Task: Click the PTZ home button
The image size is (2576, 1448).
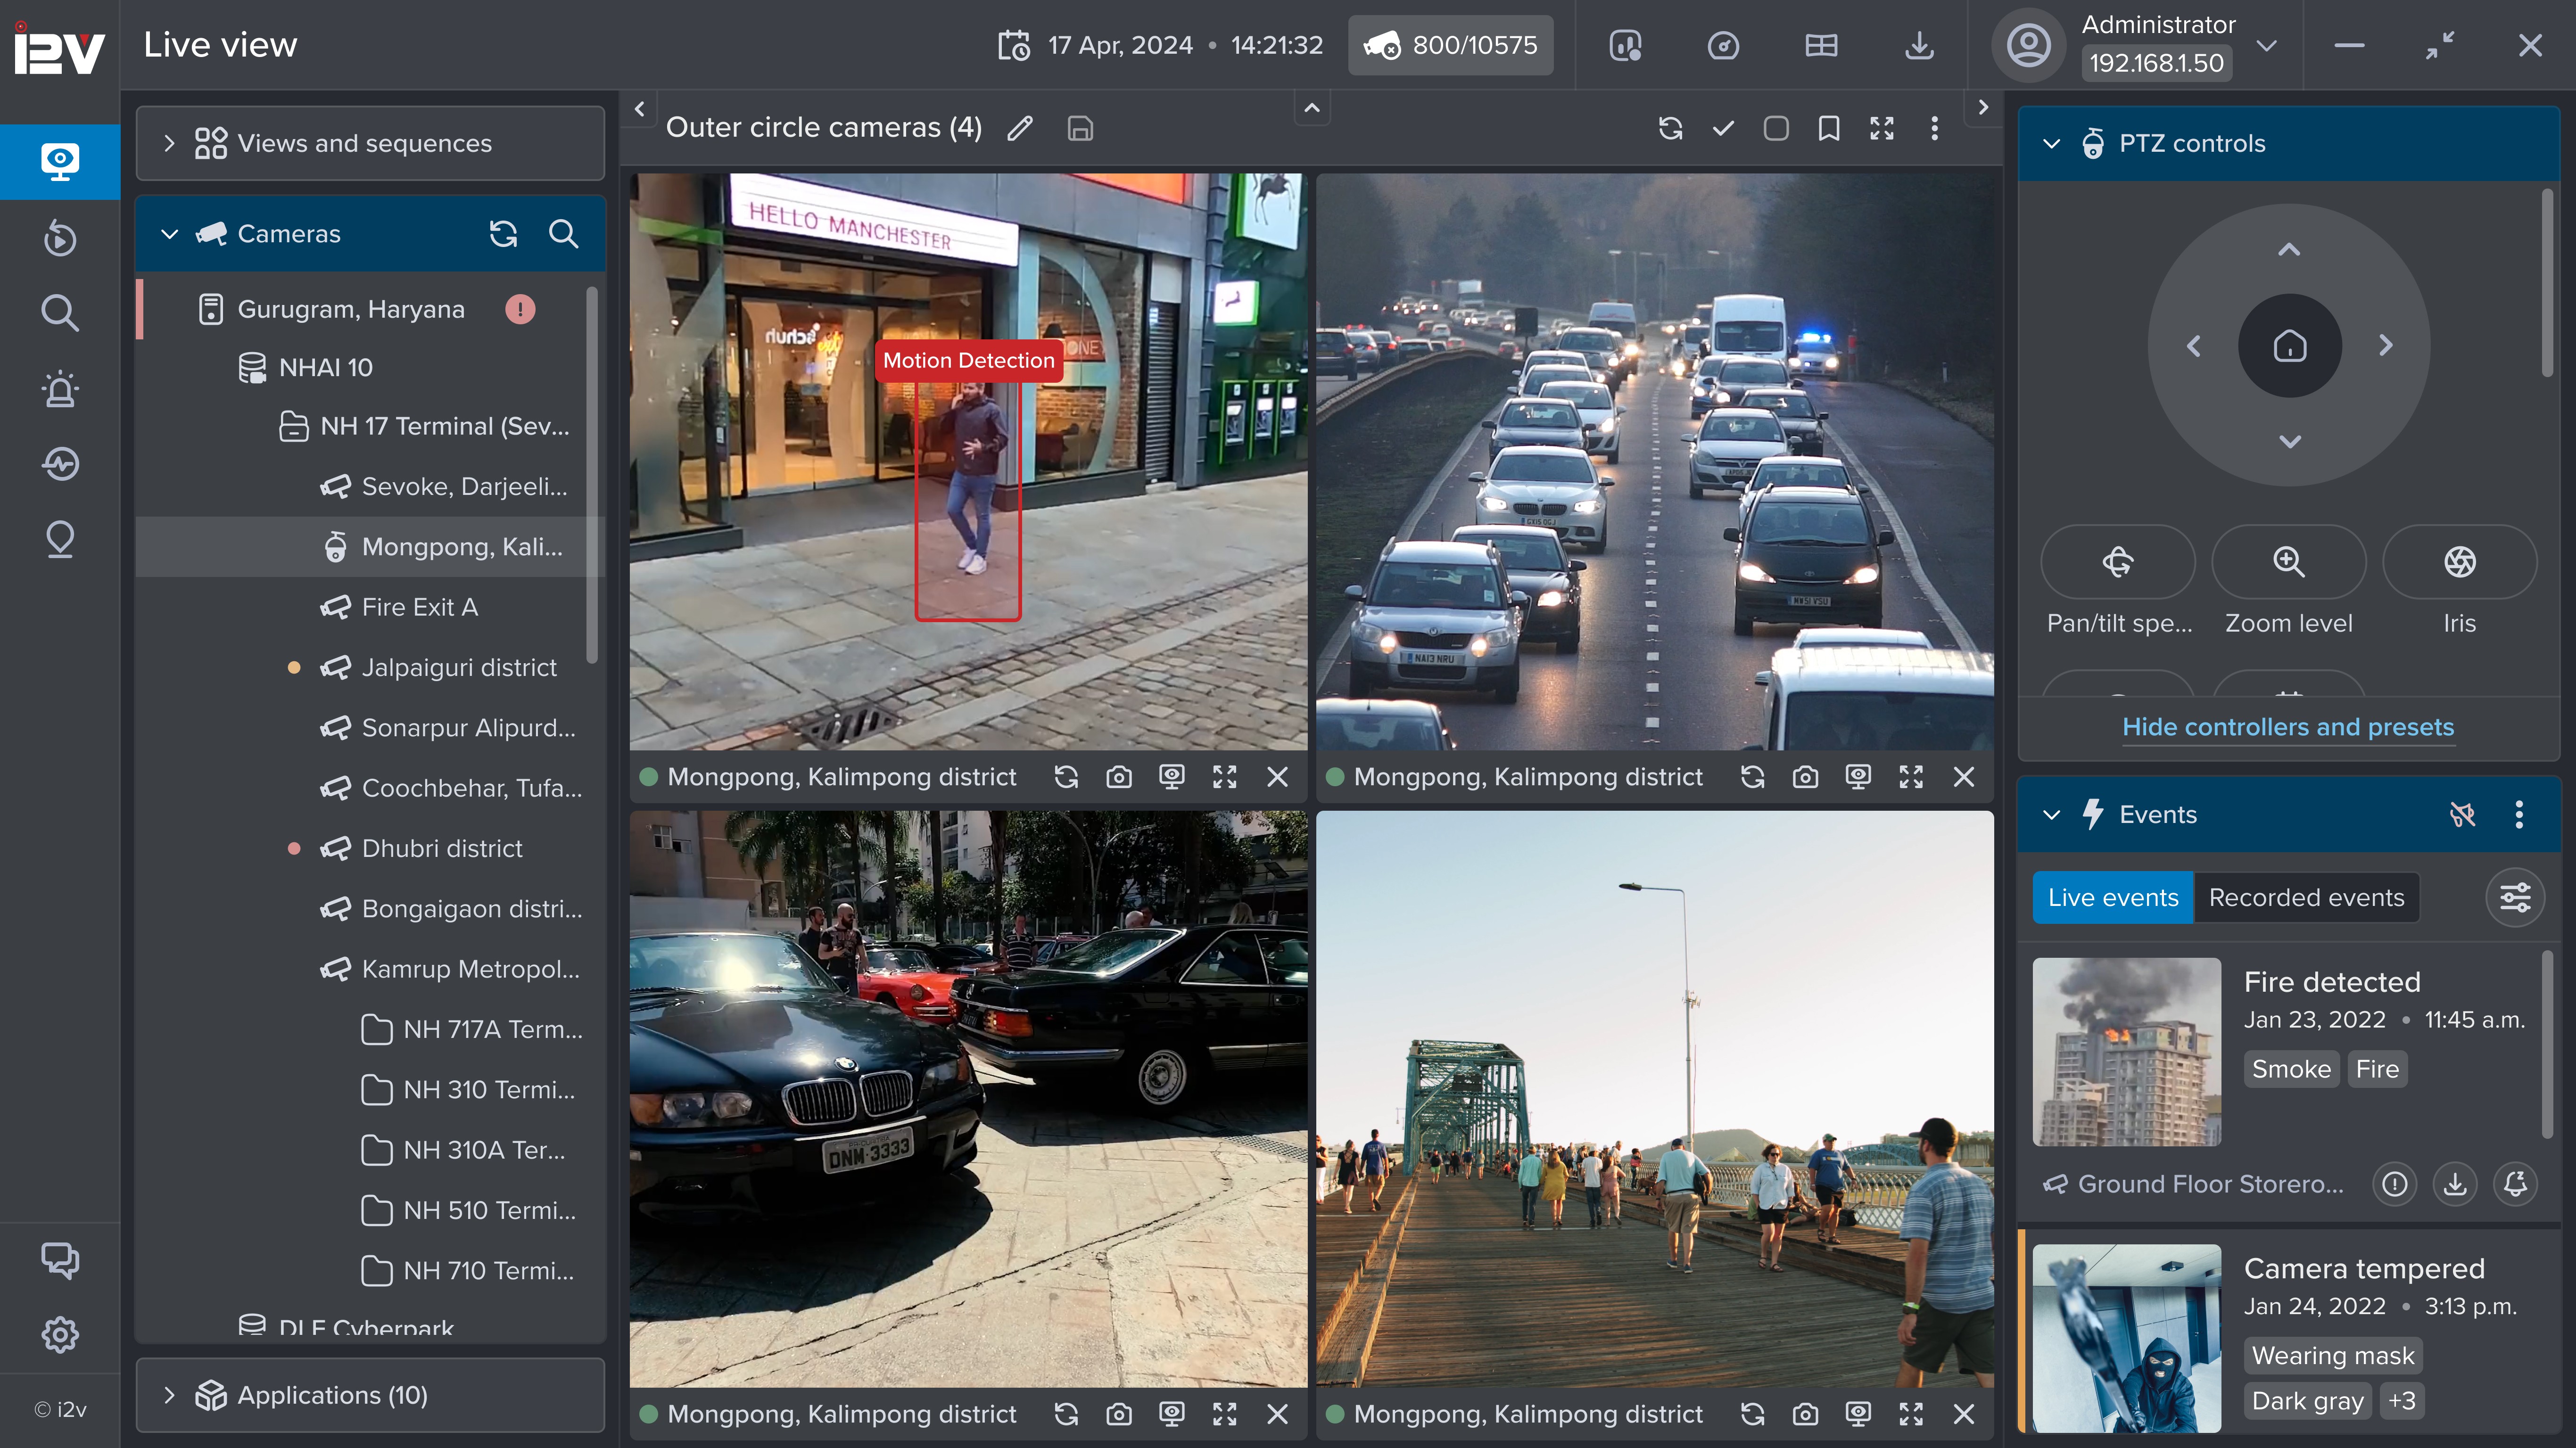Action: click(2289, 346)
